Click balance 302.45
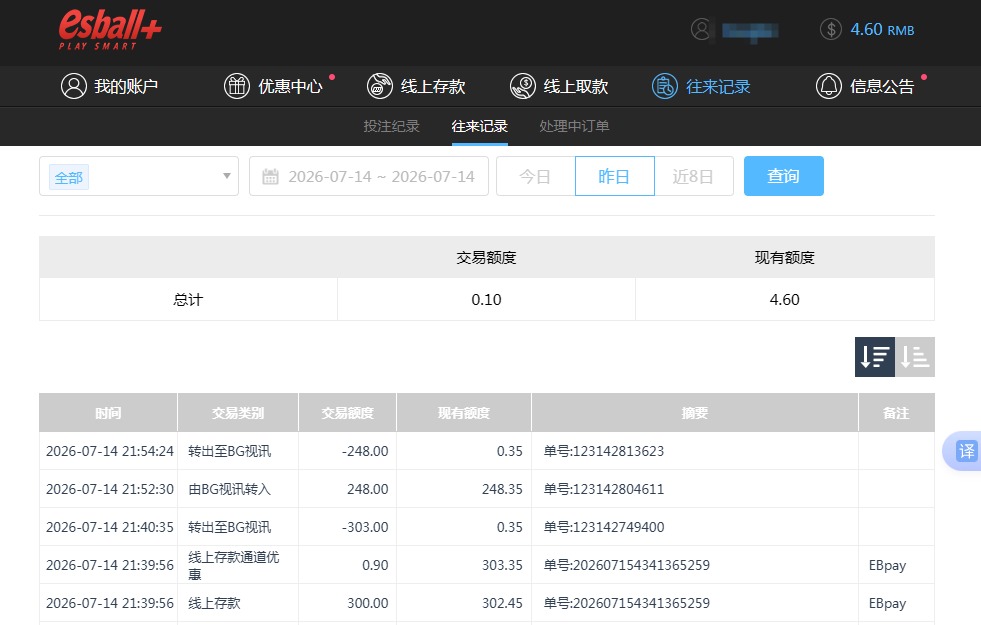 (502, 603)
